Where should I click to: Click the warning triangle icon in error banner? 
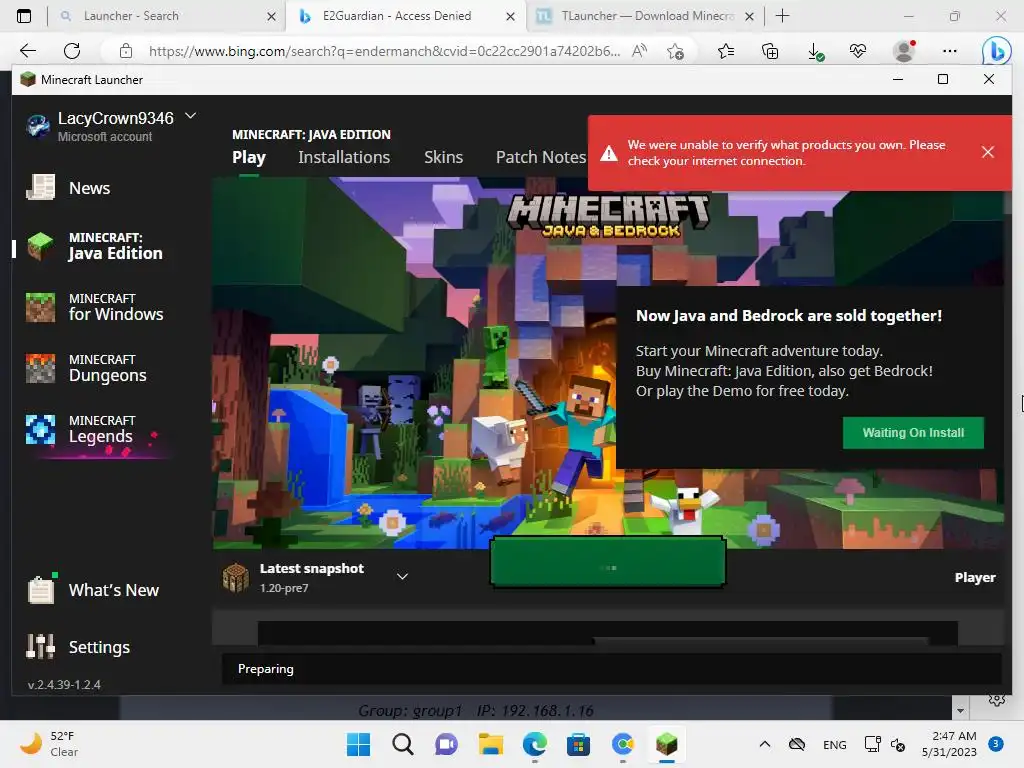click(609, 153)
